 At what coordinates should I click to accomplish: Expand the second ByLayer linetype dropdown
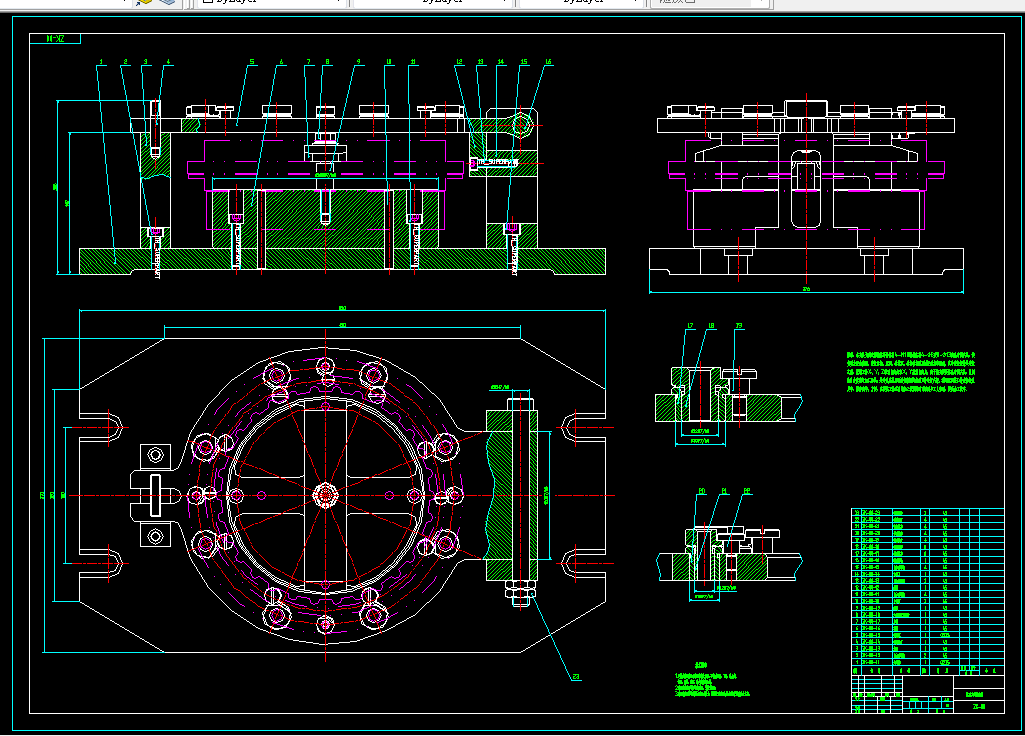[x=432, y=3]
